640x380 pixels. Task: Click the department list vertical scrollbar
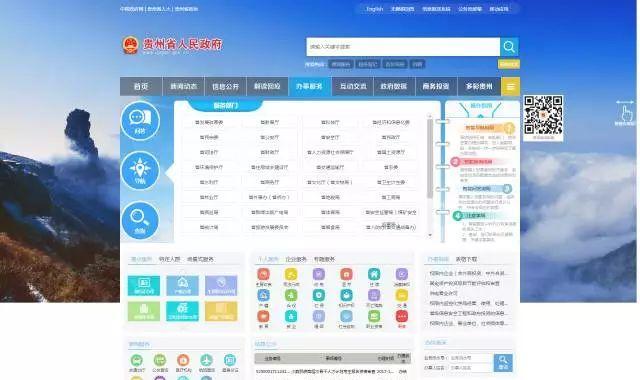coord(430,159)
